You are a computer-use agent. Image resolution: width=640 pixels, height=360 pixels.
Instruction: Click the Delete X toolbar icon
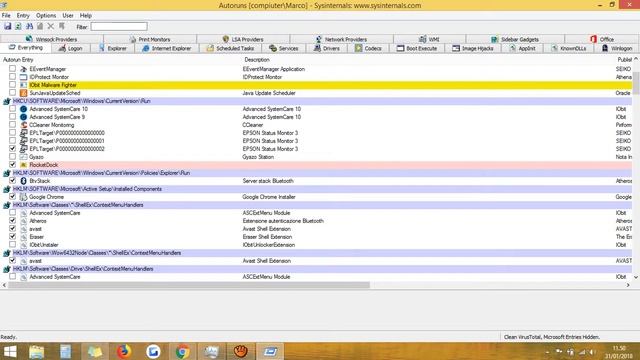(x=51, y=27)
